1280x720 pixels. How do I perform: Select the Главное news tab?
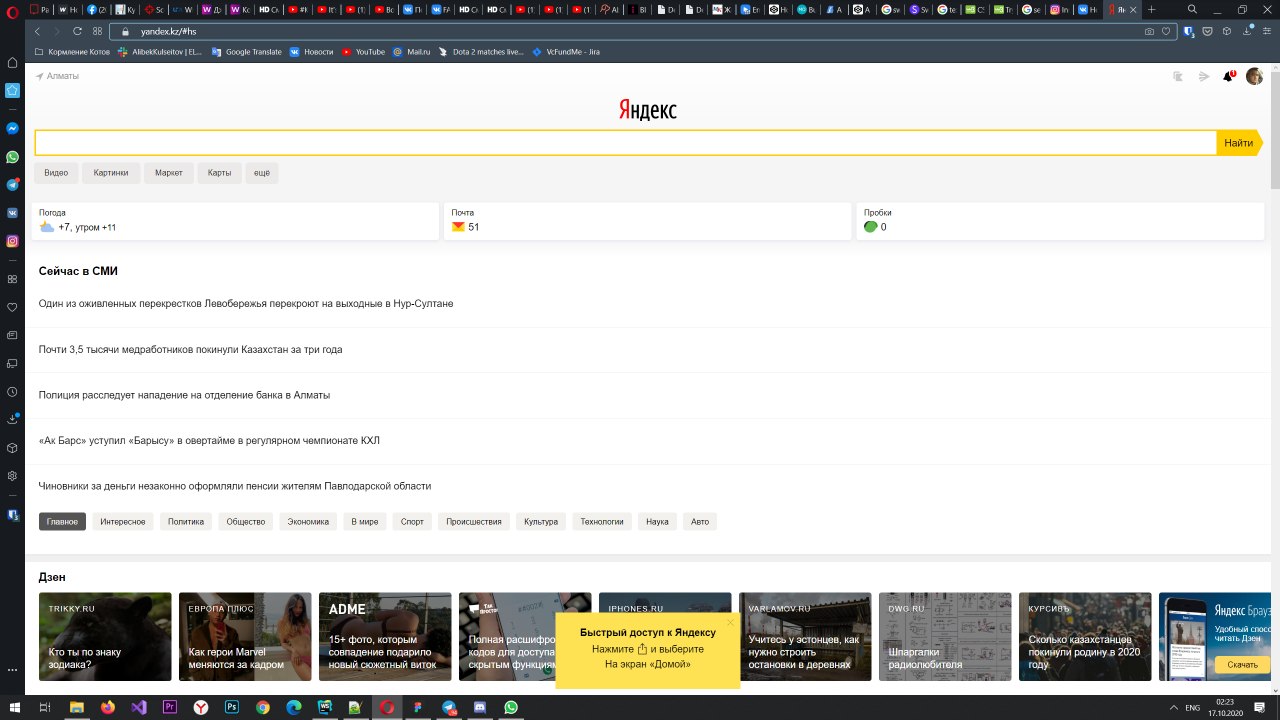[62, 521]
